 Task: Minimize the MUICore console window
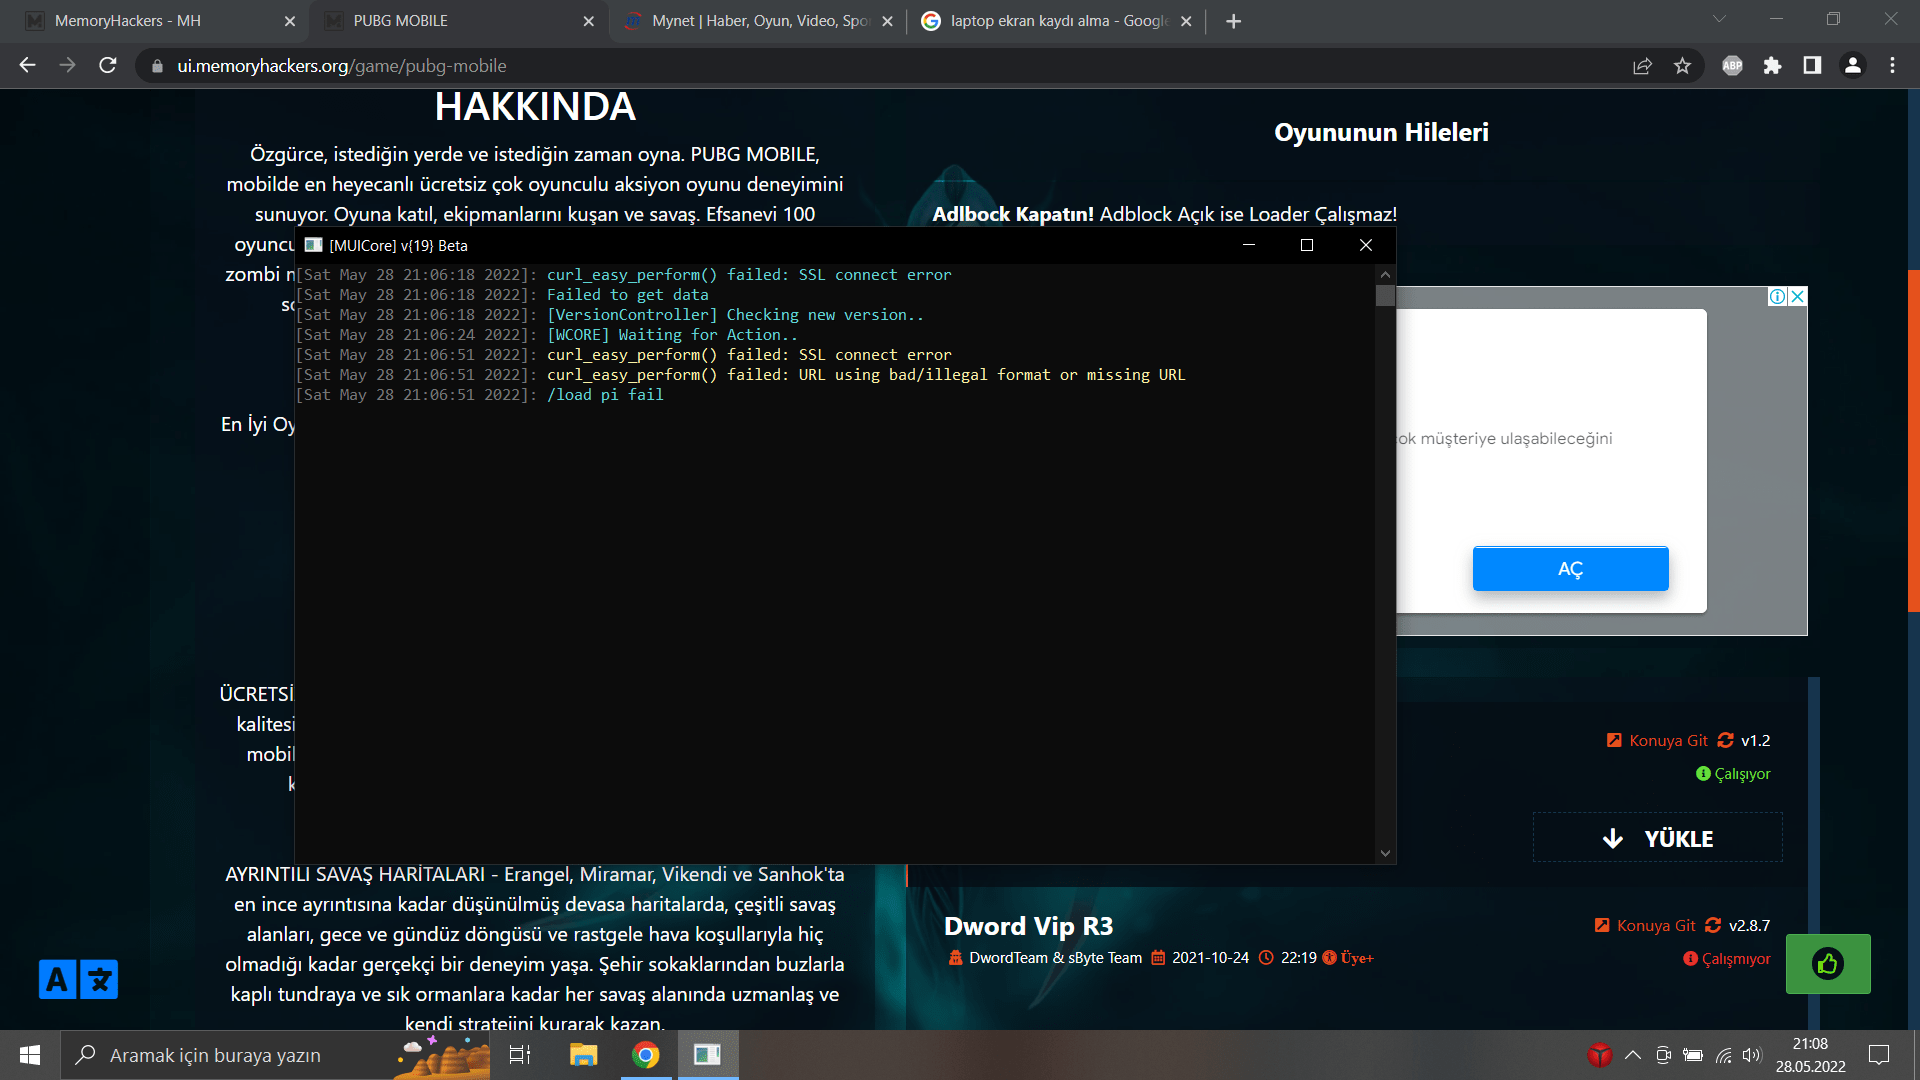click(1249, 245)
